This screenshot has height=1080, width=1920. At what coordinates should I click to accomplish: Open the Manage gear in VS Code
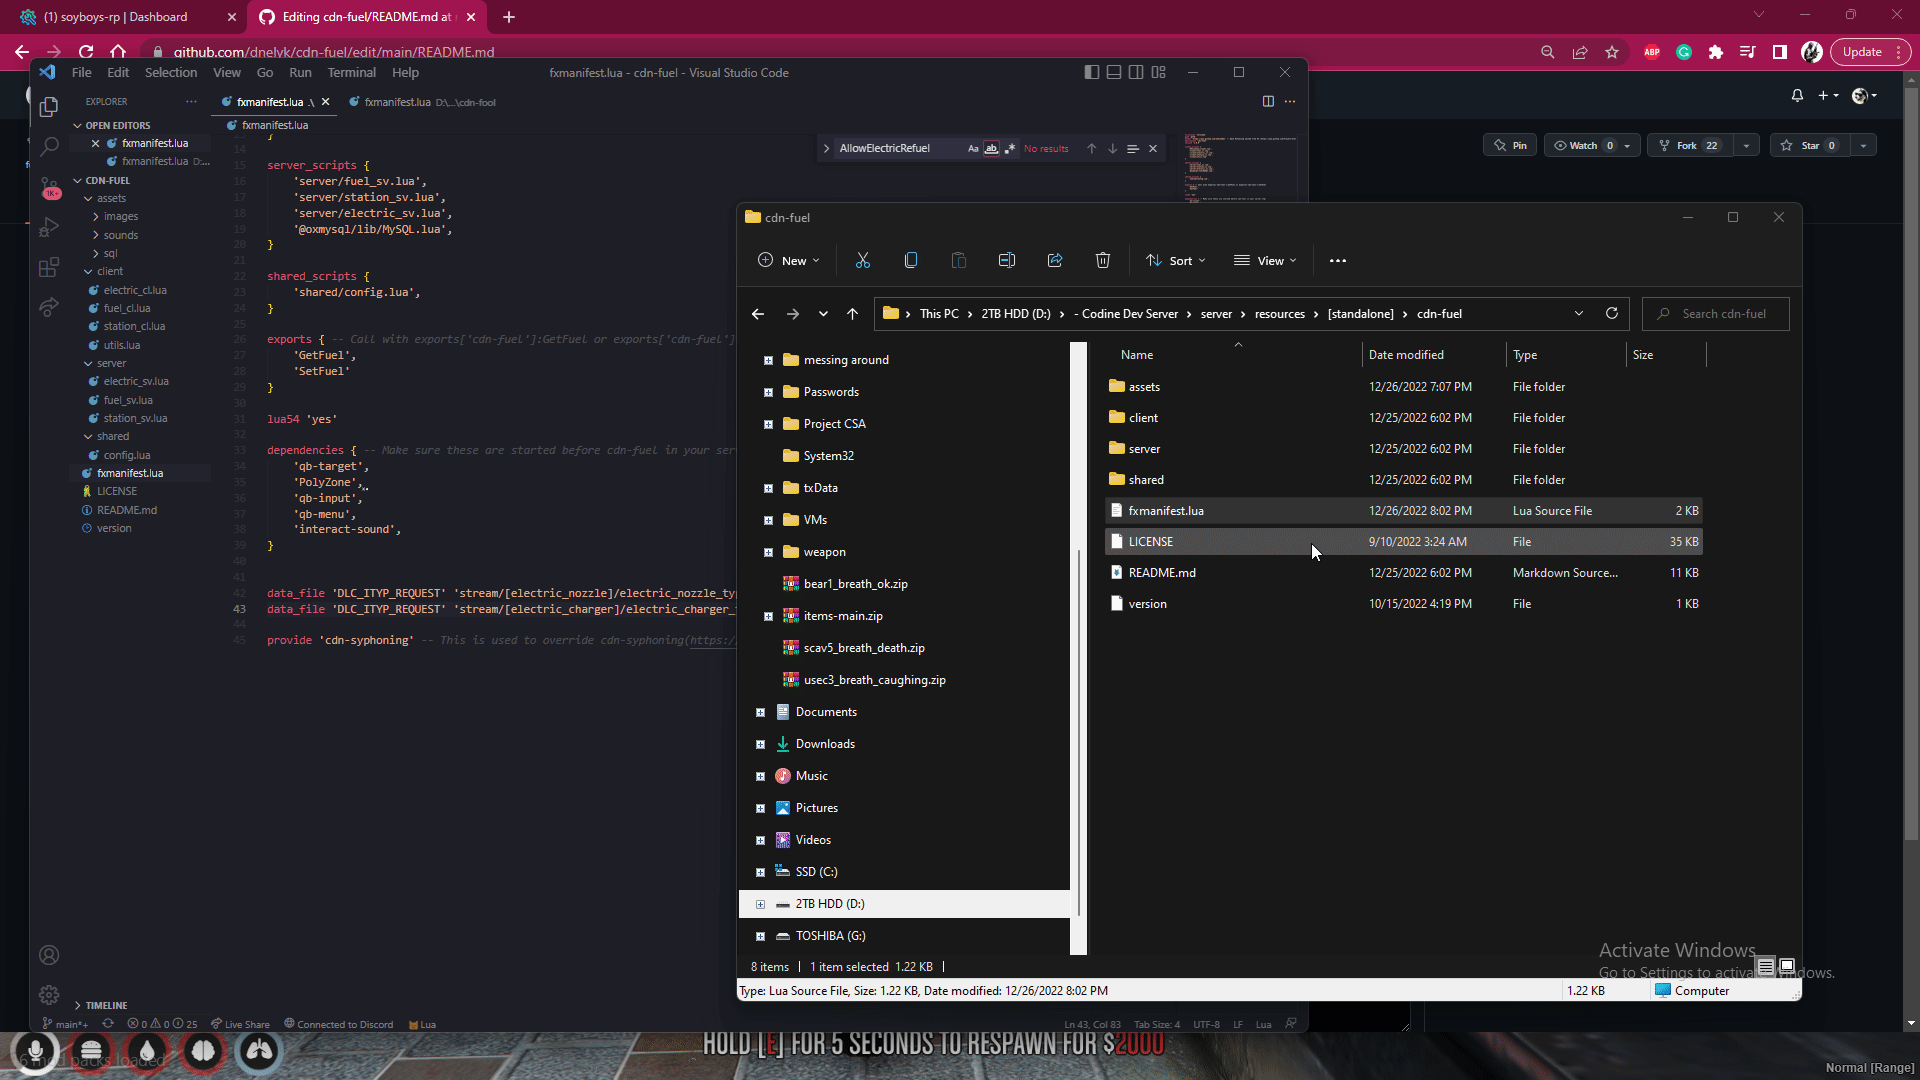point(48,995)
